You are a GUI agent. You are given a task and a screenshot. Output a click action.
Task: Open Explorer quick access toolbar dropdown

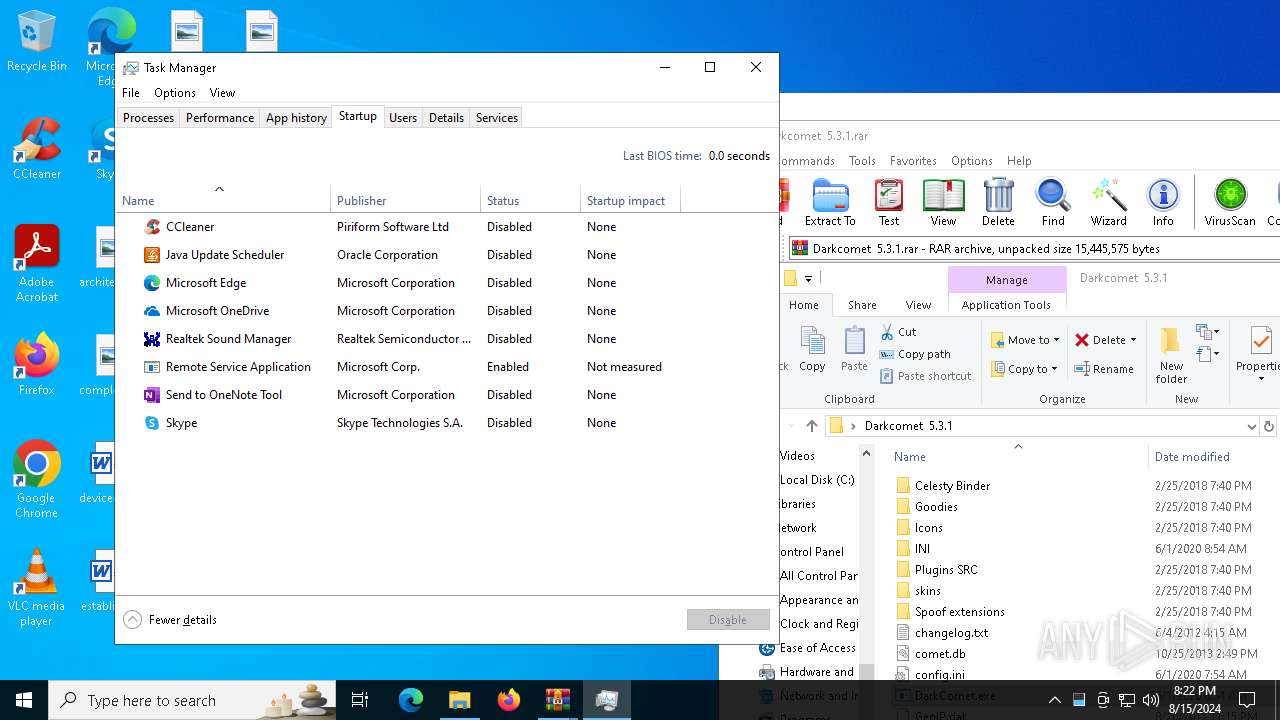[808, 279]
